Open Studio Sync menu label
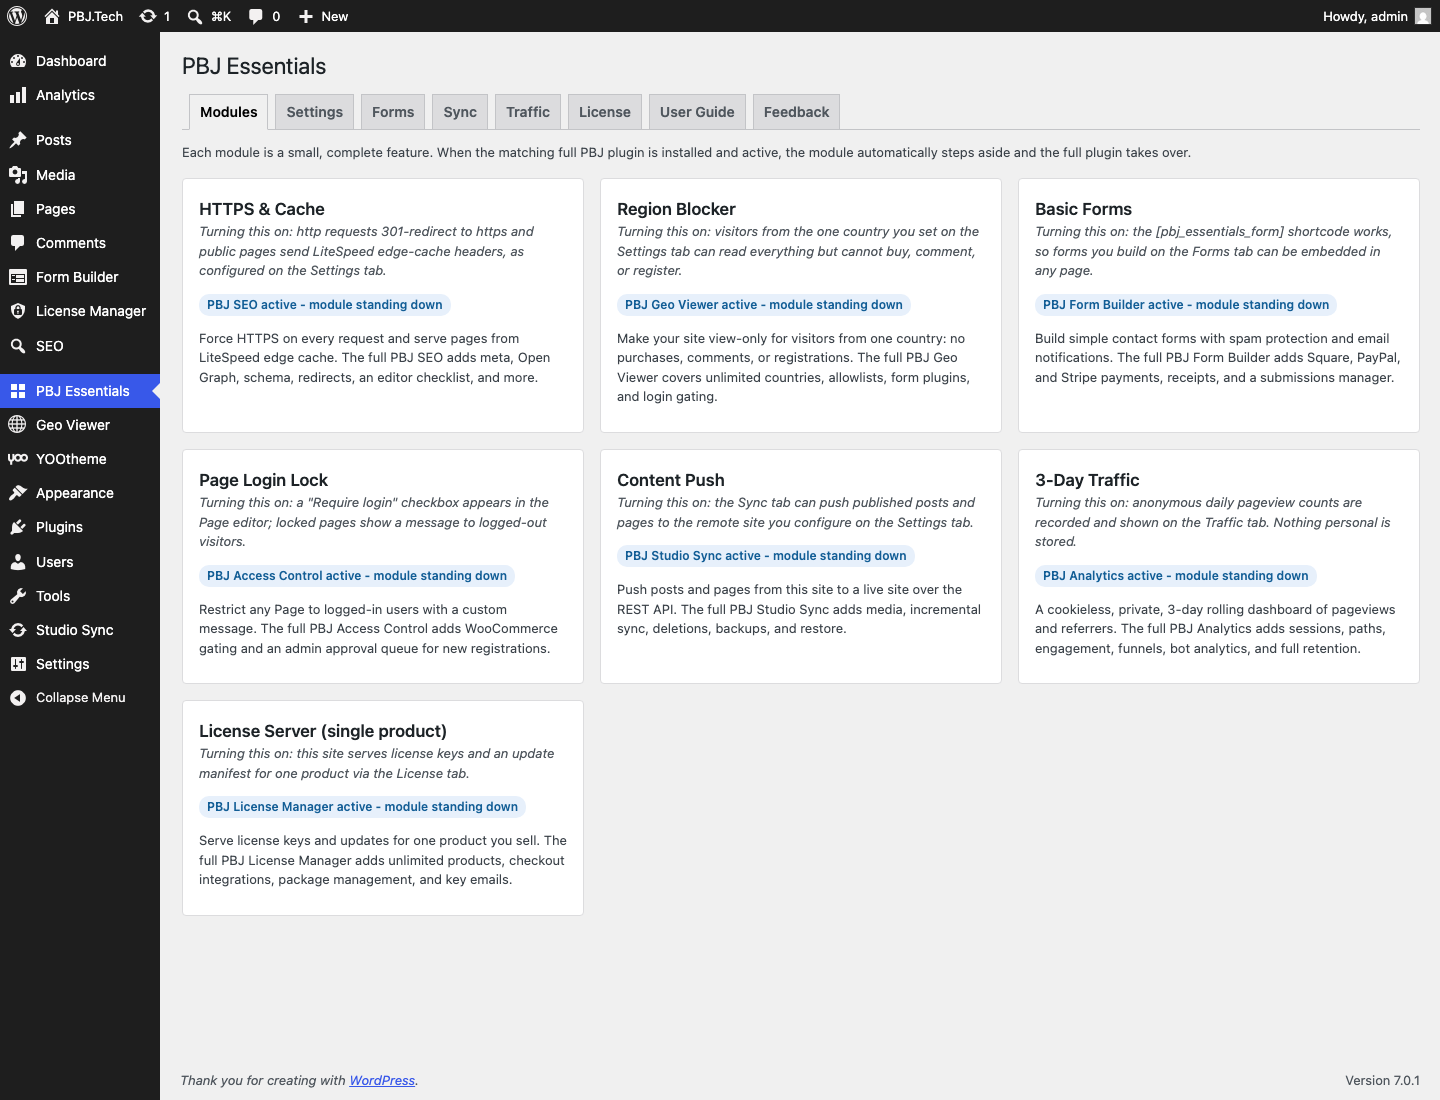 click(x=75, y=630)
